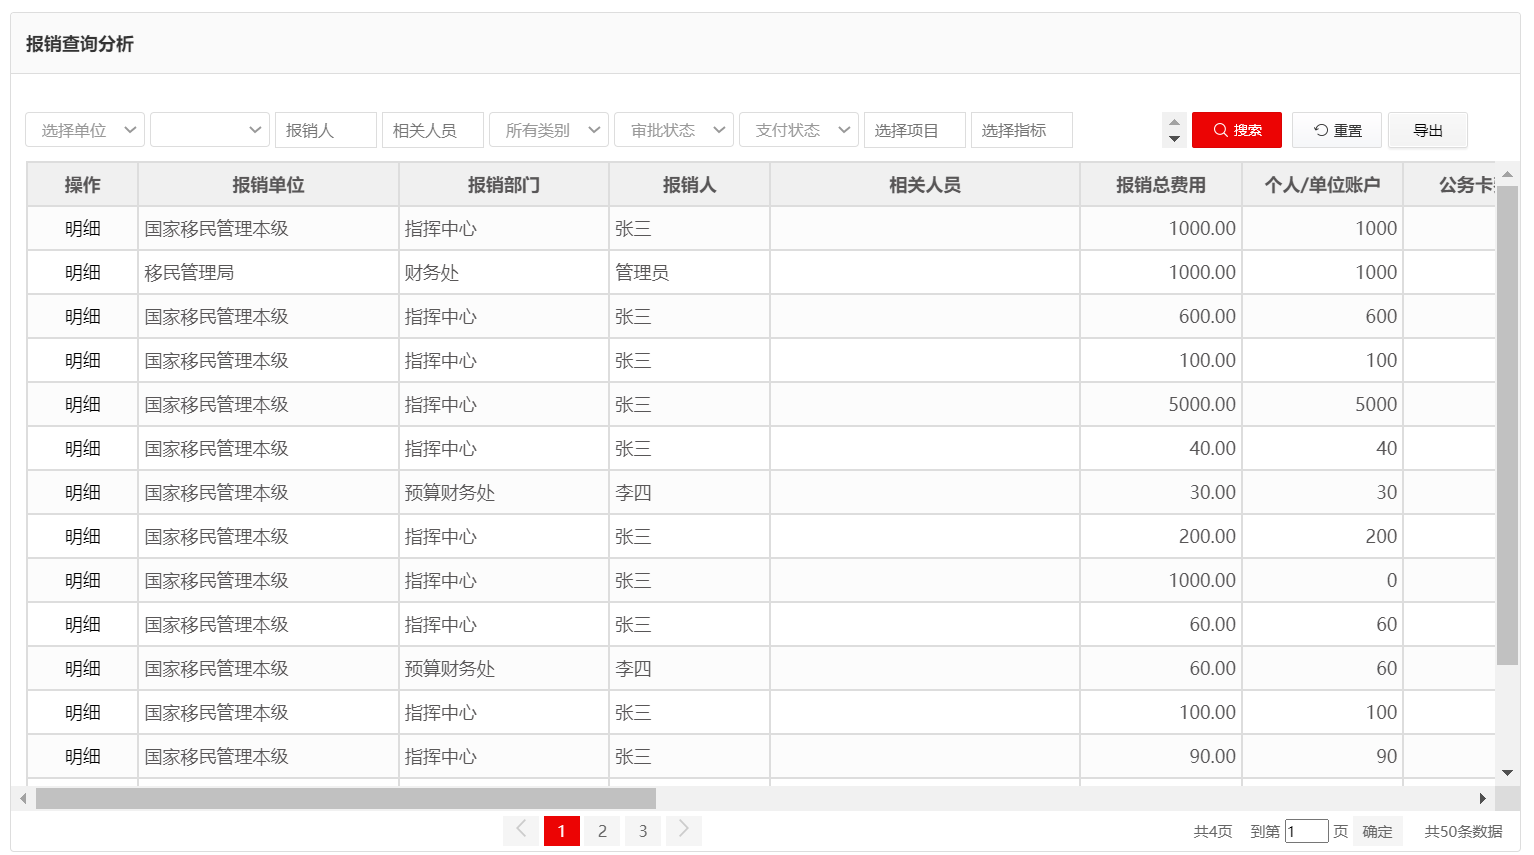This screenshot has width=1534, height=855.
Task: Click the previous-page chevron in the pagination bar
Action: click(x=521, y=830)
